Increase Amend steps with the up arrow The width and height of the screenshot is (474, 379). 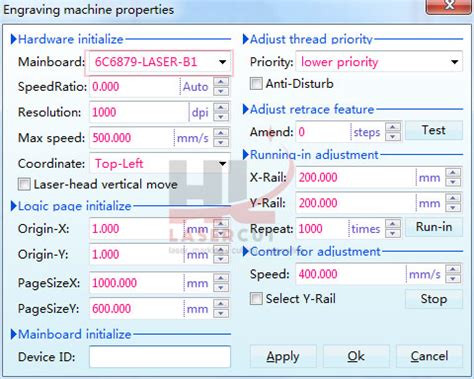[393, 127]
